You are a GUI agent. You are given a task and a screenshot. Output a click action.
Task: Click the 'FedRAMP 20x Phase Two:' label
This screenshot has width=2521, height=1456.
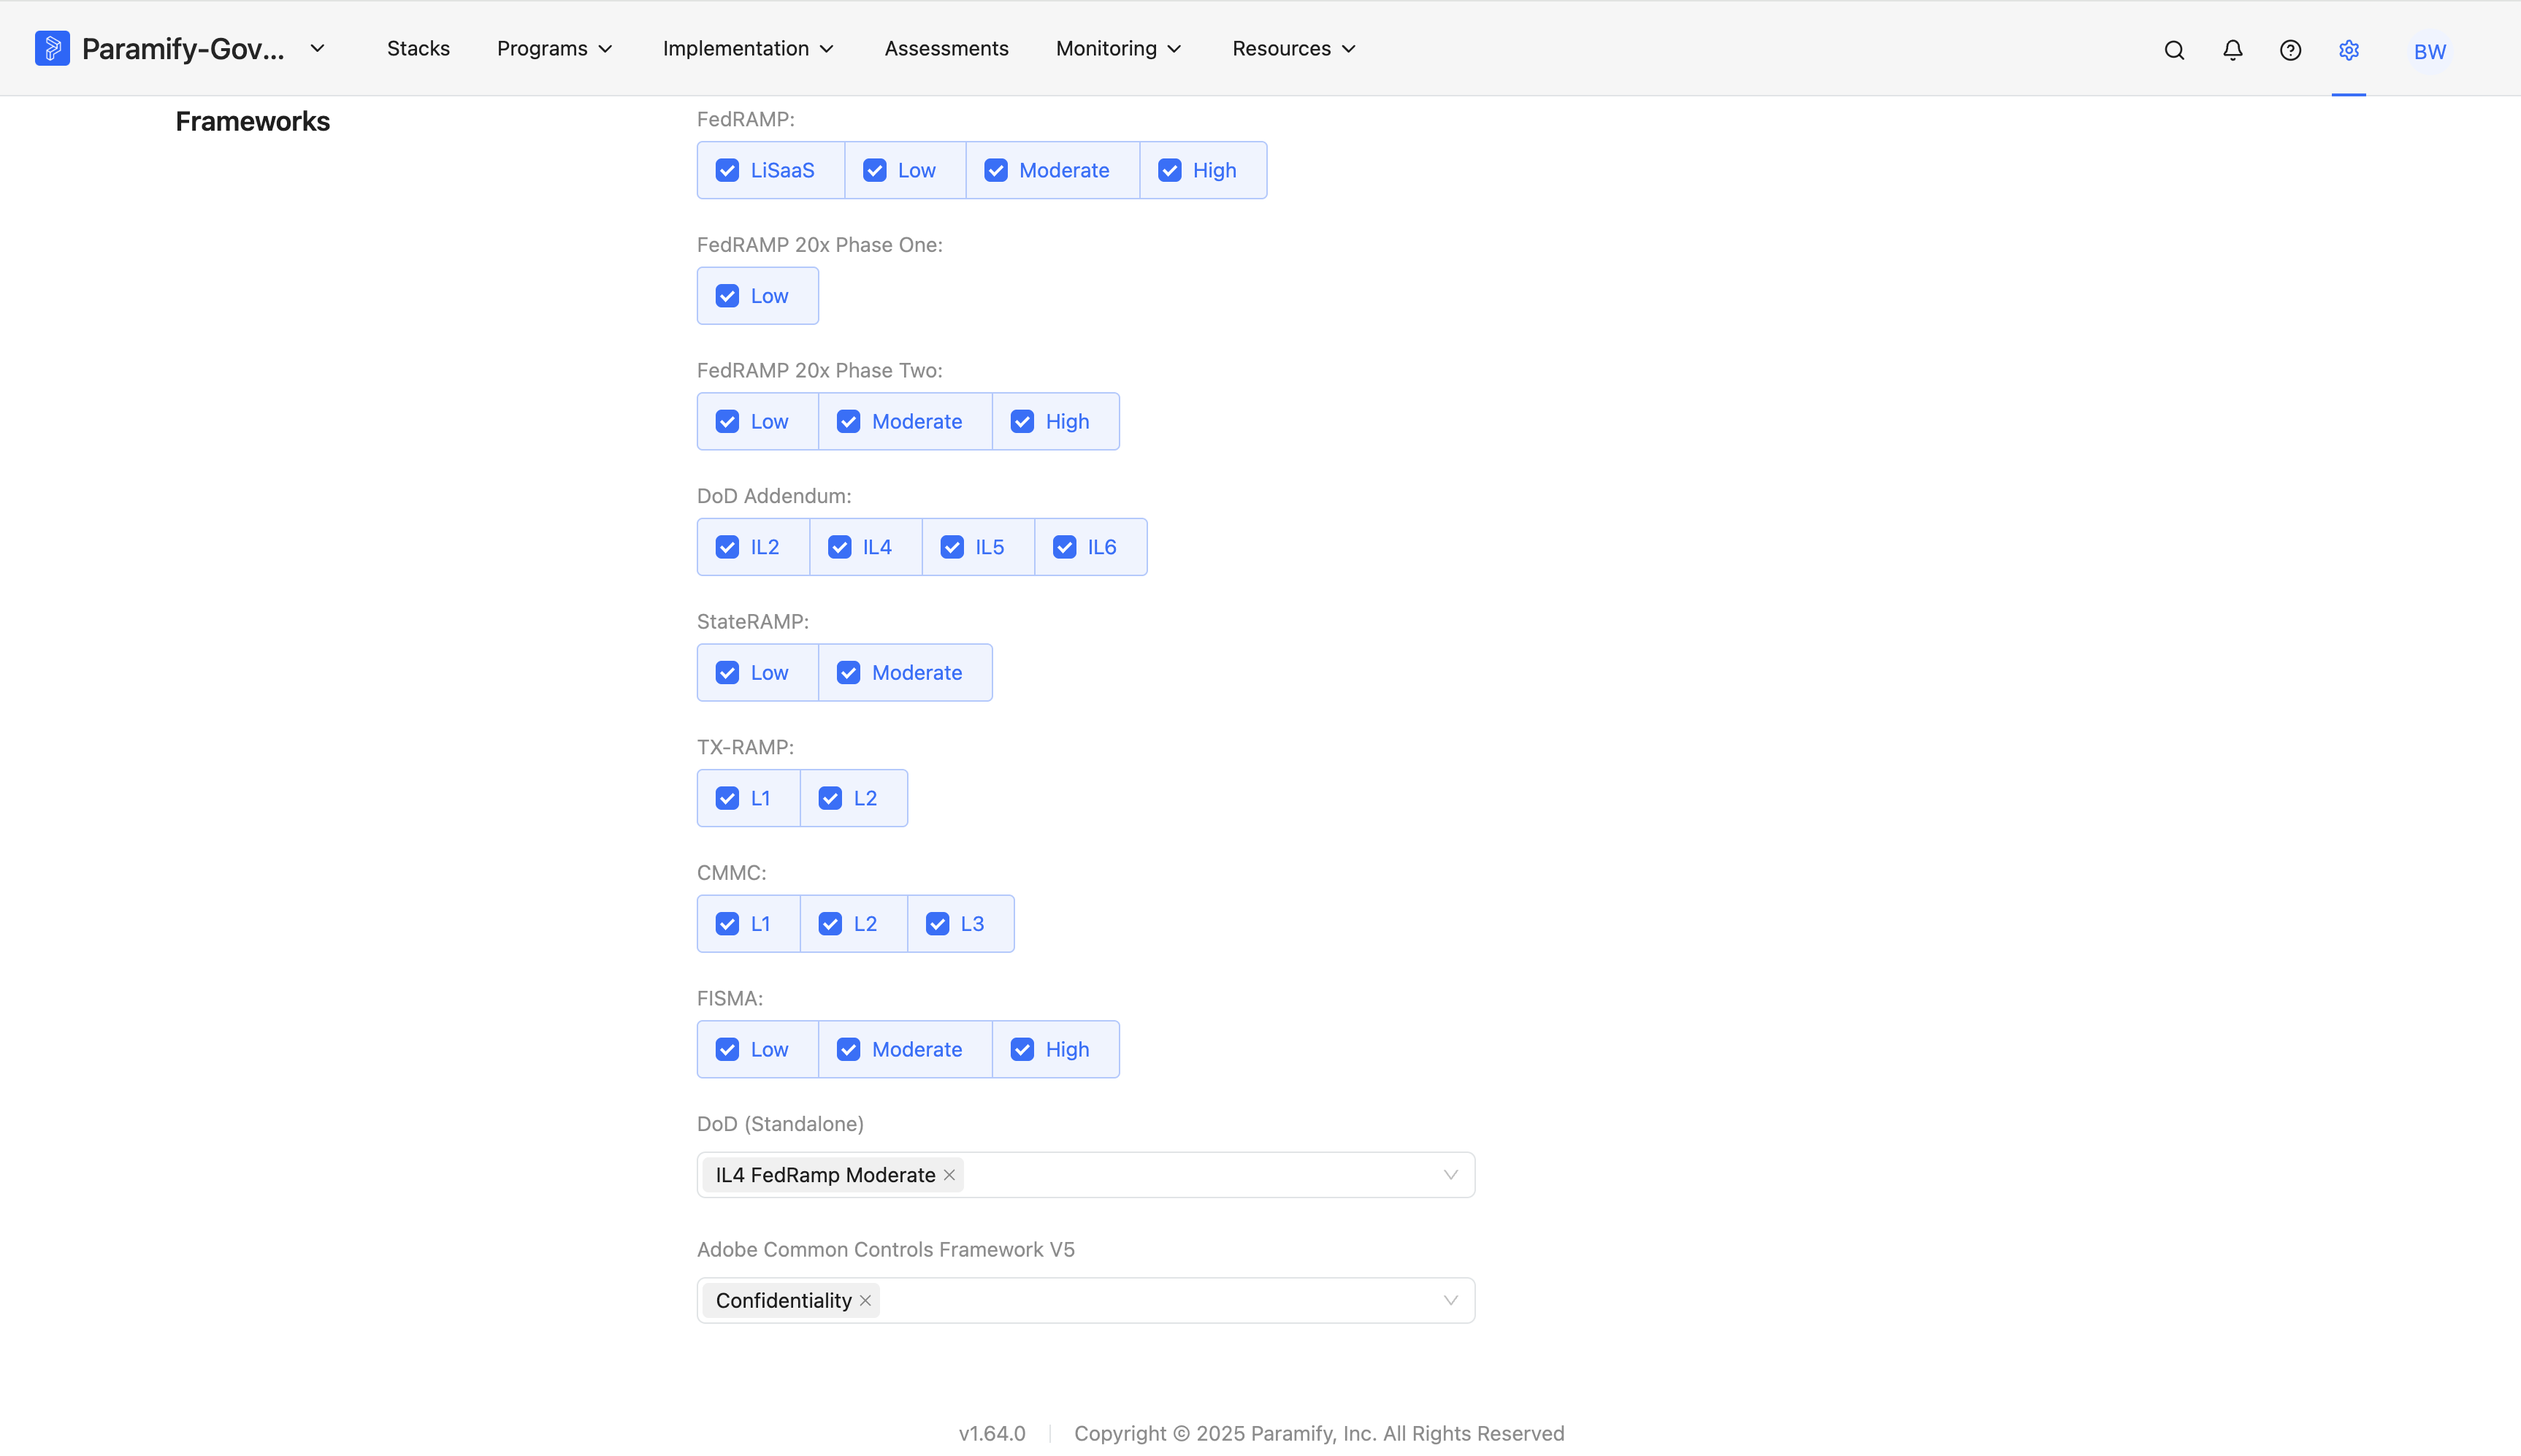pos(820,371)
